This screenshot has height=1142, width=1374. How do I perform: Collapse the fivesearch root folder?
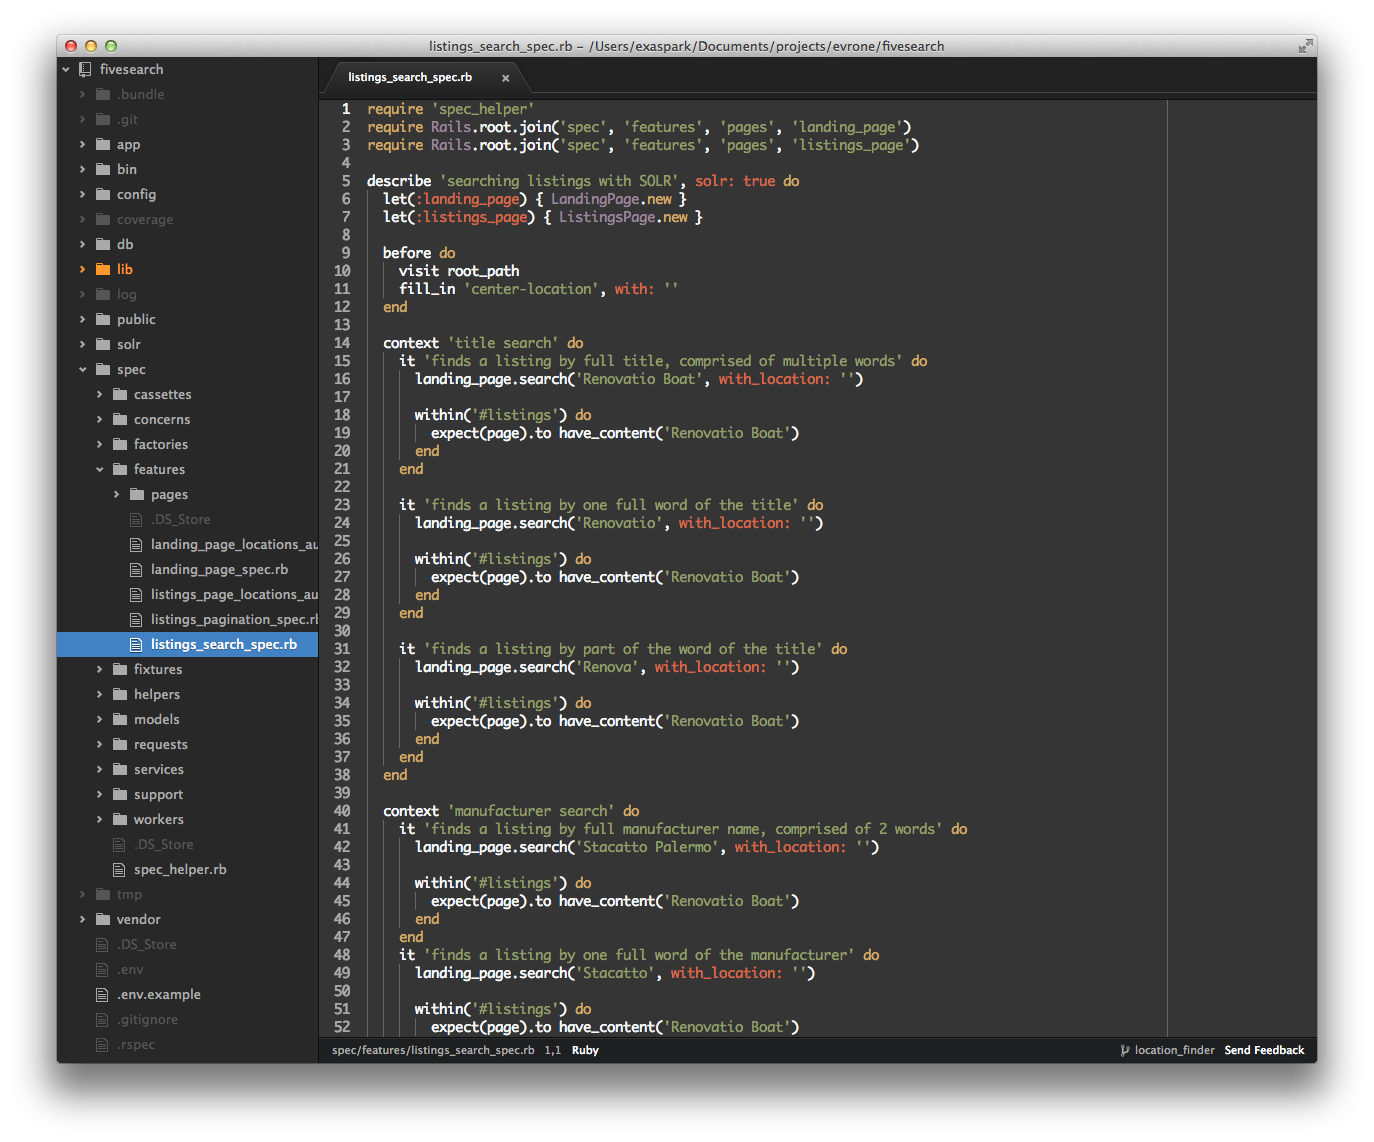pyautogui.click(x=66, y=69)
